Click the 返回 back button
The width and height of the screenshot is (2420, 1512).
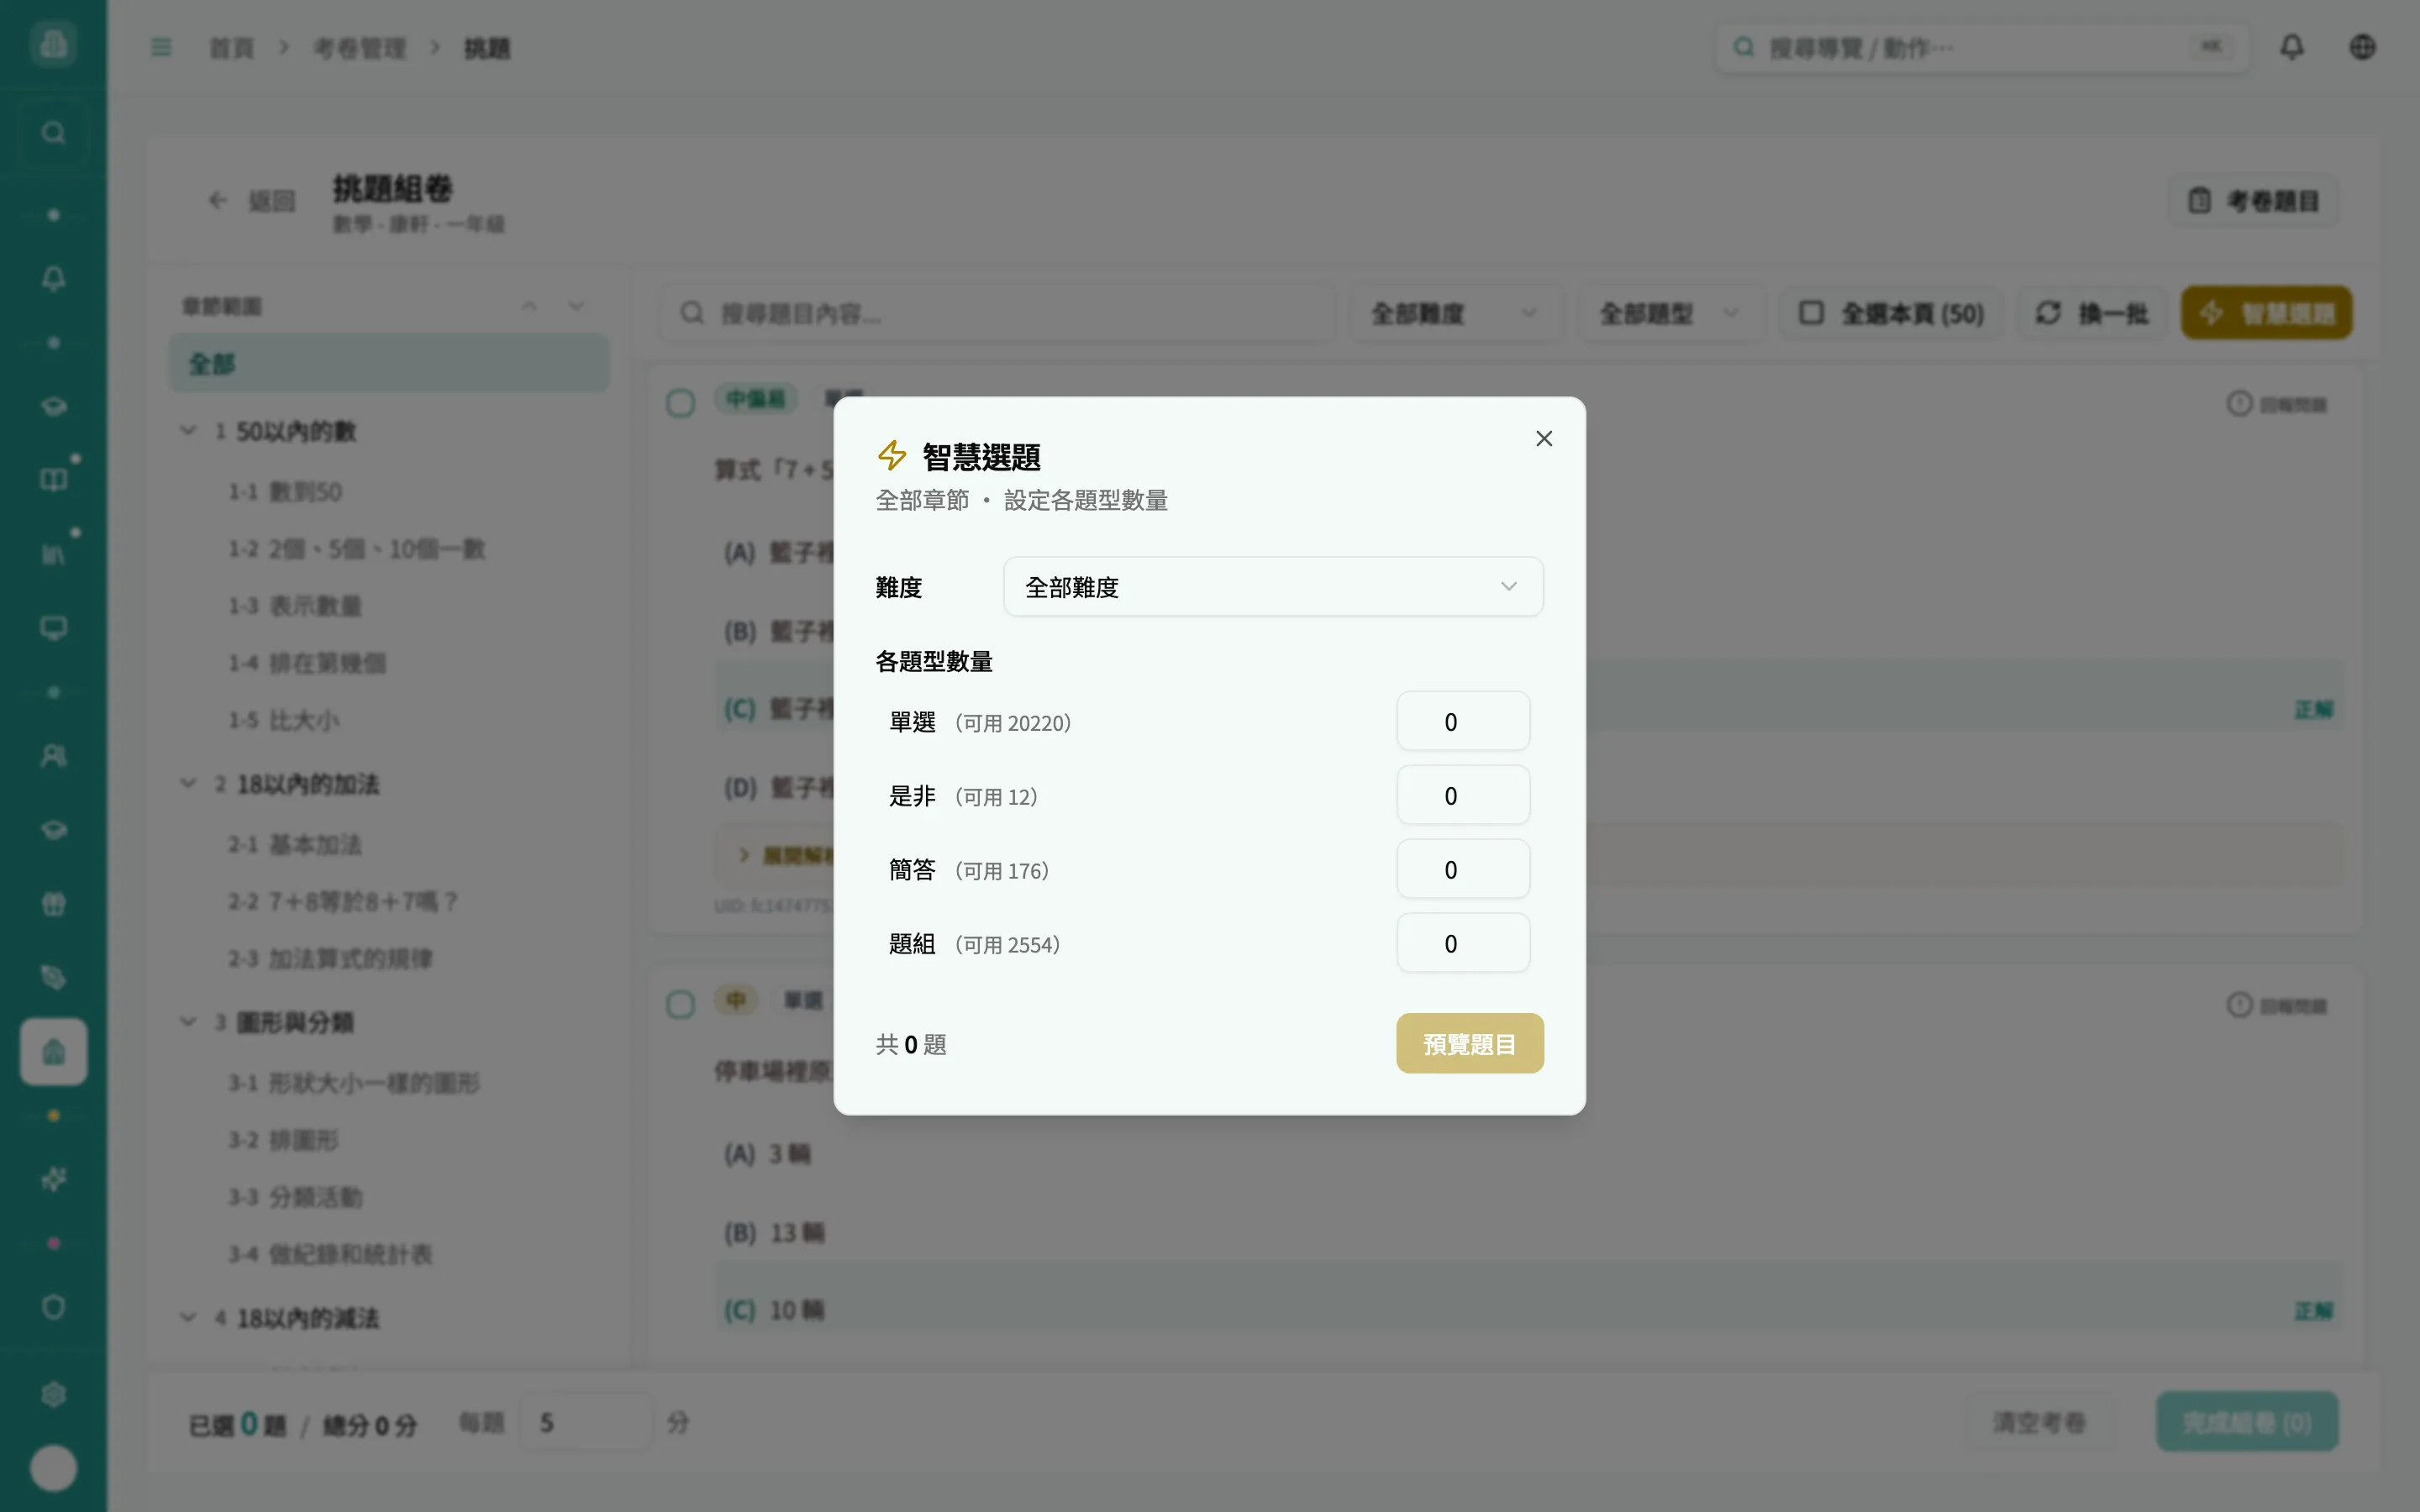point(253,201)
